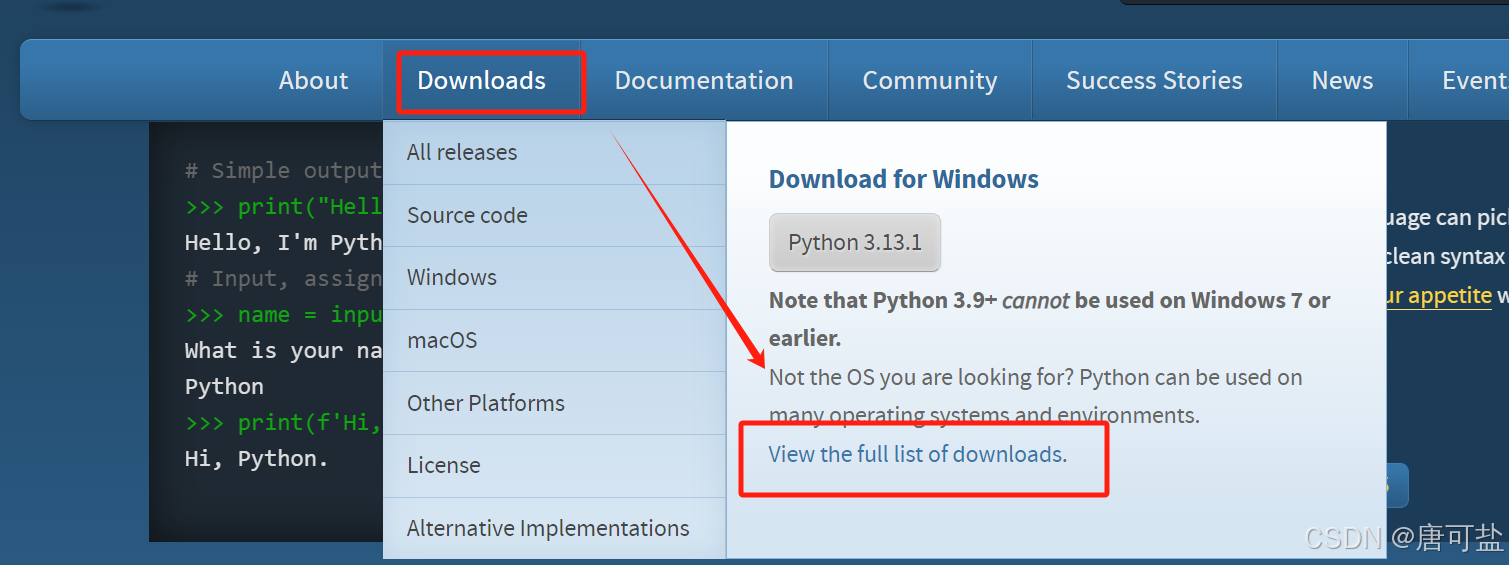Click the 'What is your na' code line

click(284, 351)
